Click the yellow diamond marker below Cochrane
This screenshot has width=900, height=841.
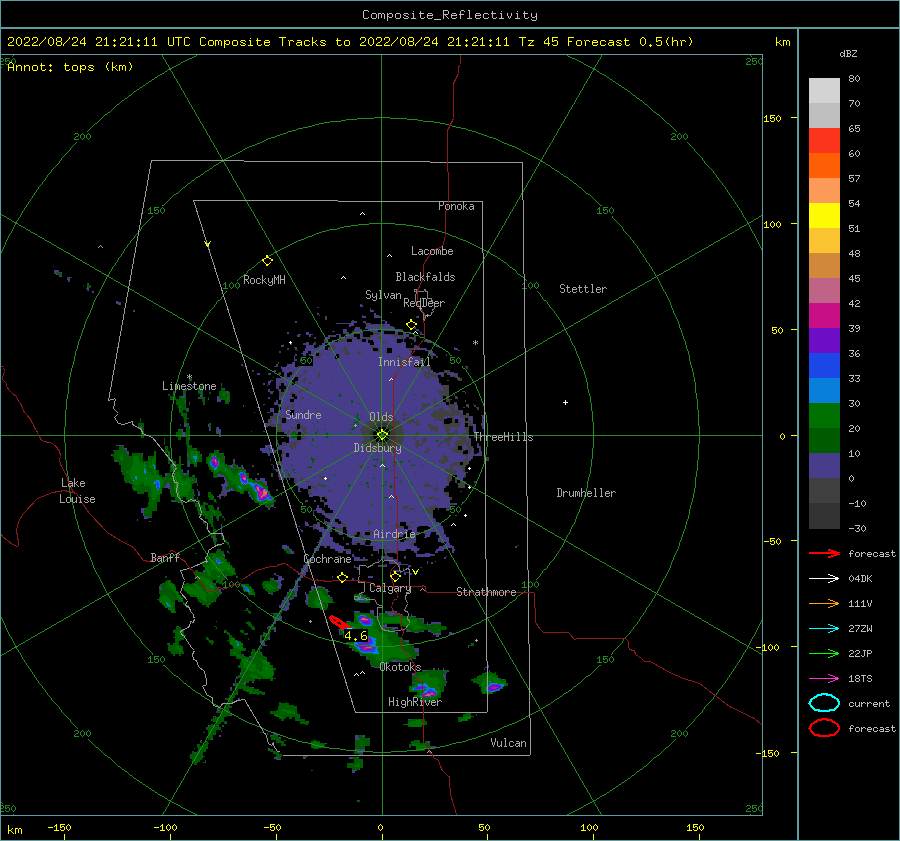pos(343,577)
